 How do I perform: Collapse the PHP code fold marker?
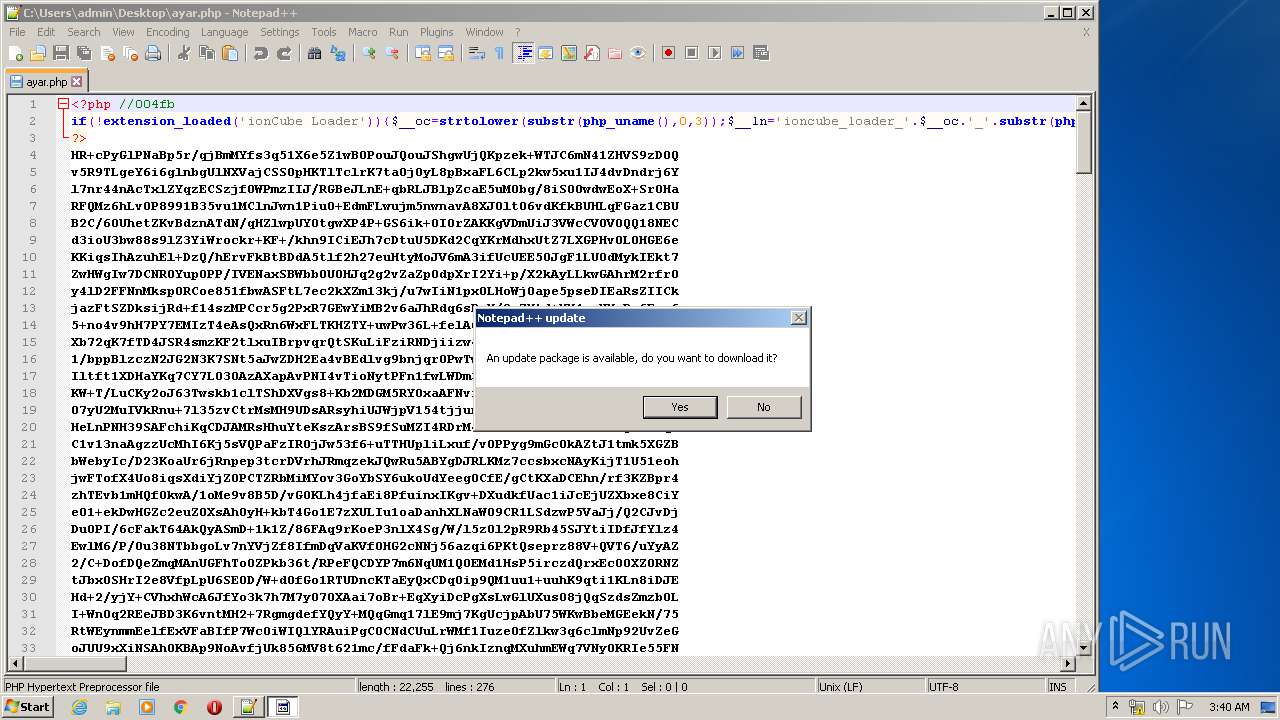coord(63,104)
